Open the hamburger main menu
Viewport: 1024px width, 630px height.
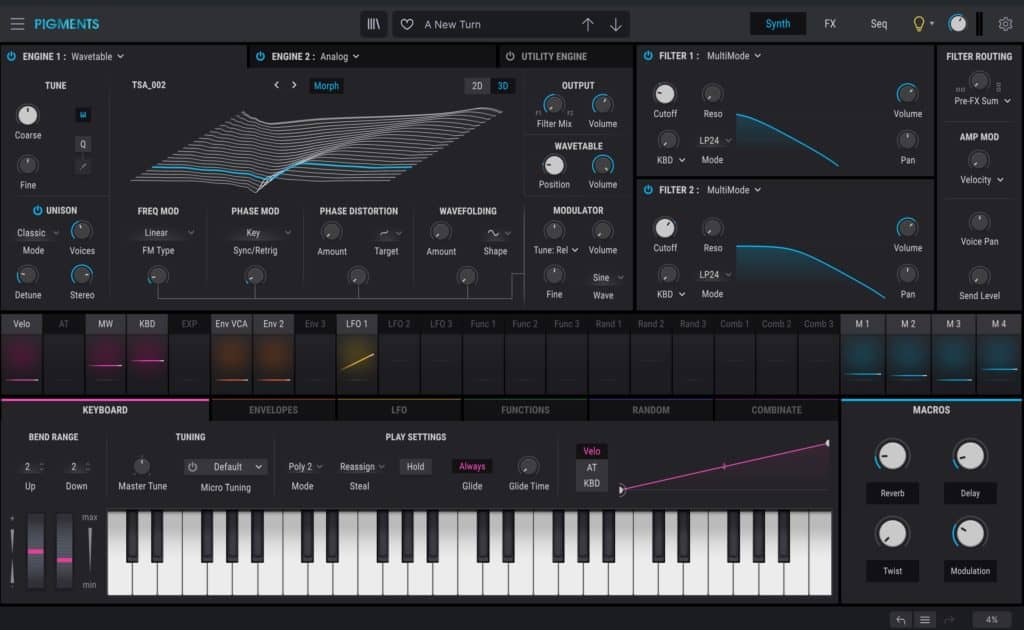point(17,24)
